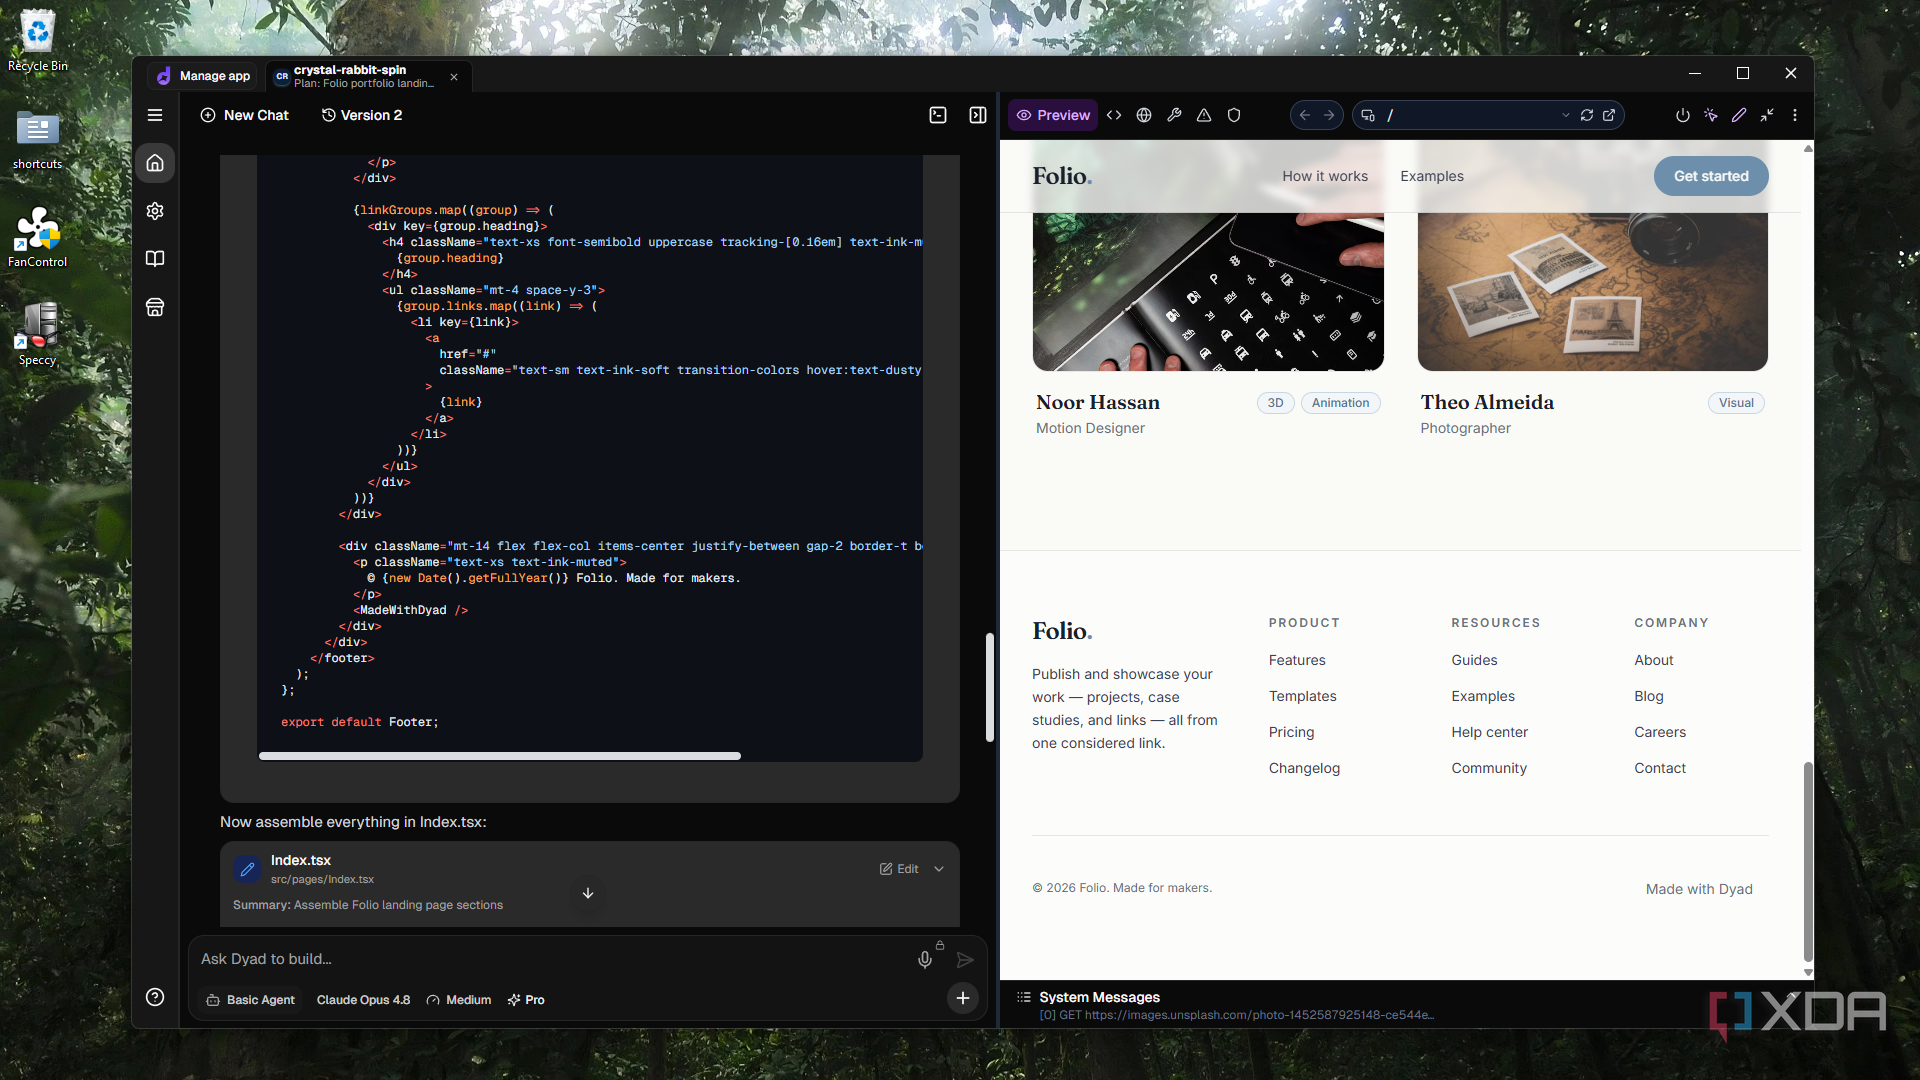Refresh the preview page
Image resolution: width=1920 pixels, height=1080 pixels.
1587,115
